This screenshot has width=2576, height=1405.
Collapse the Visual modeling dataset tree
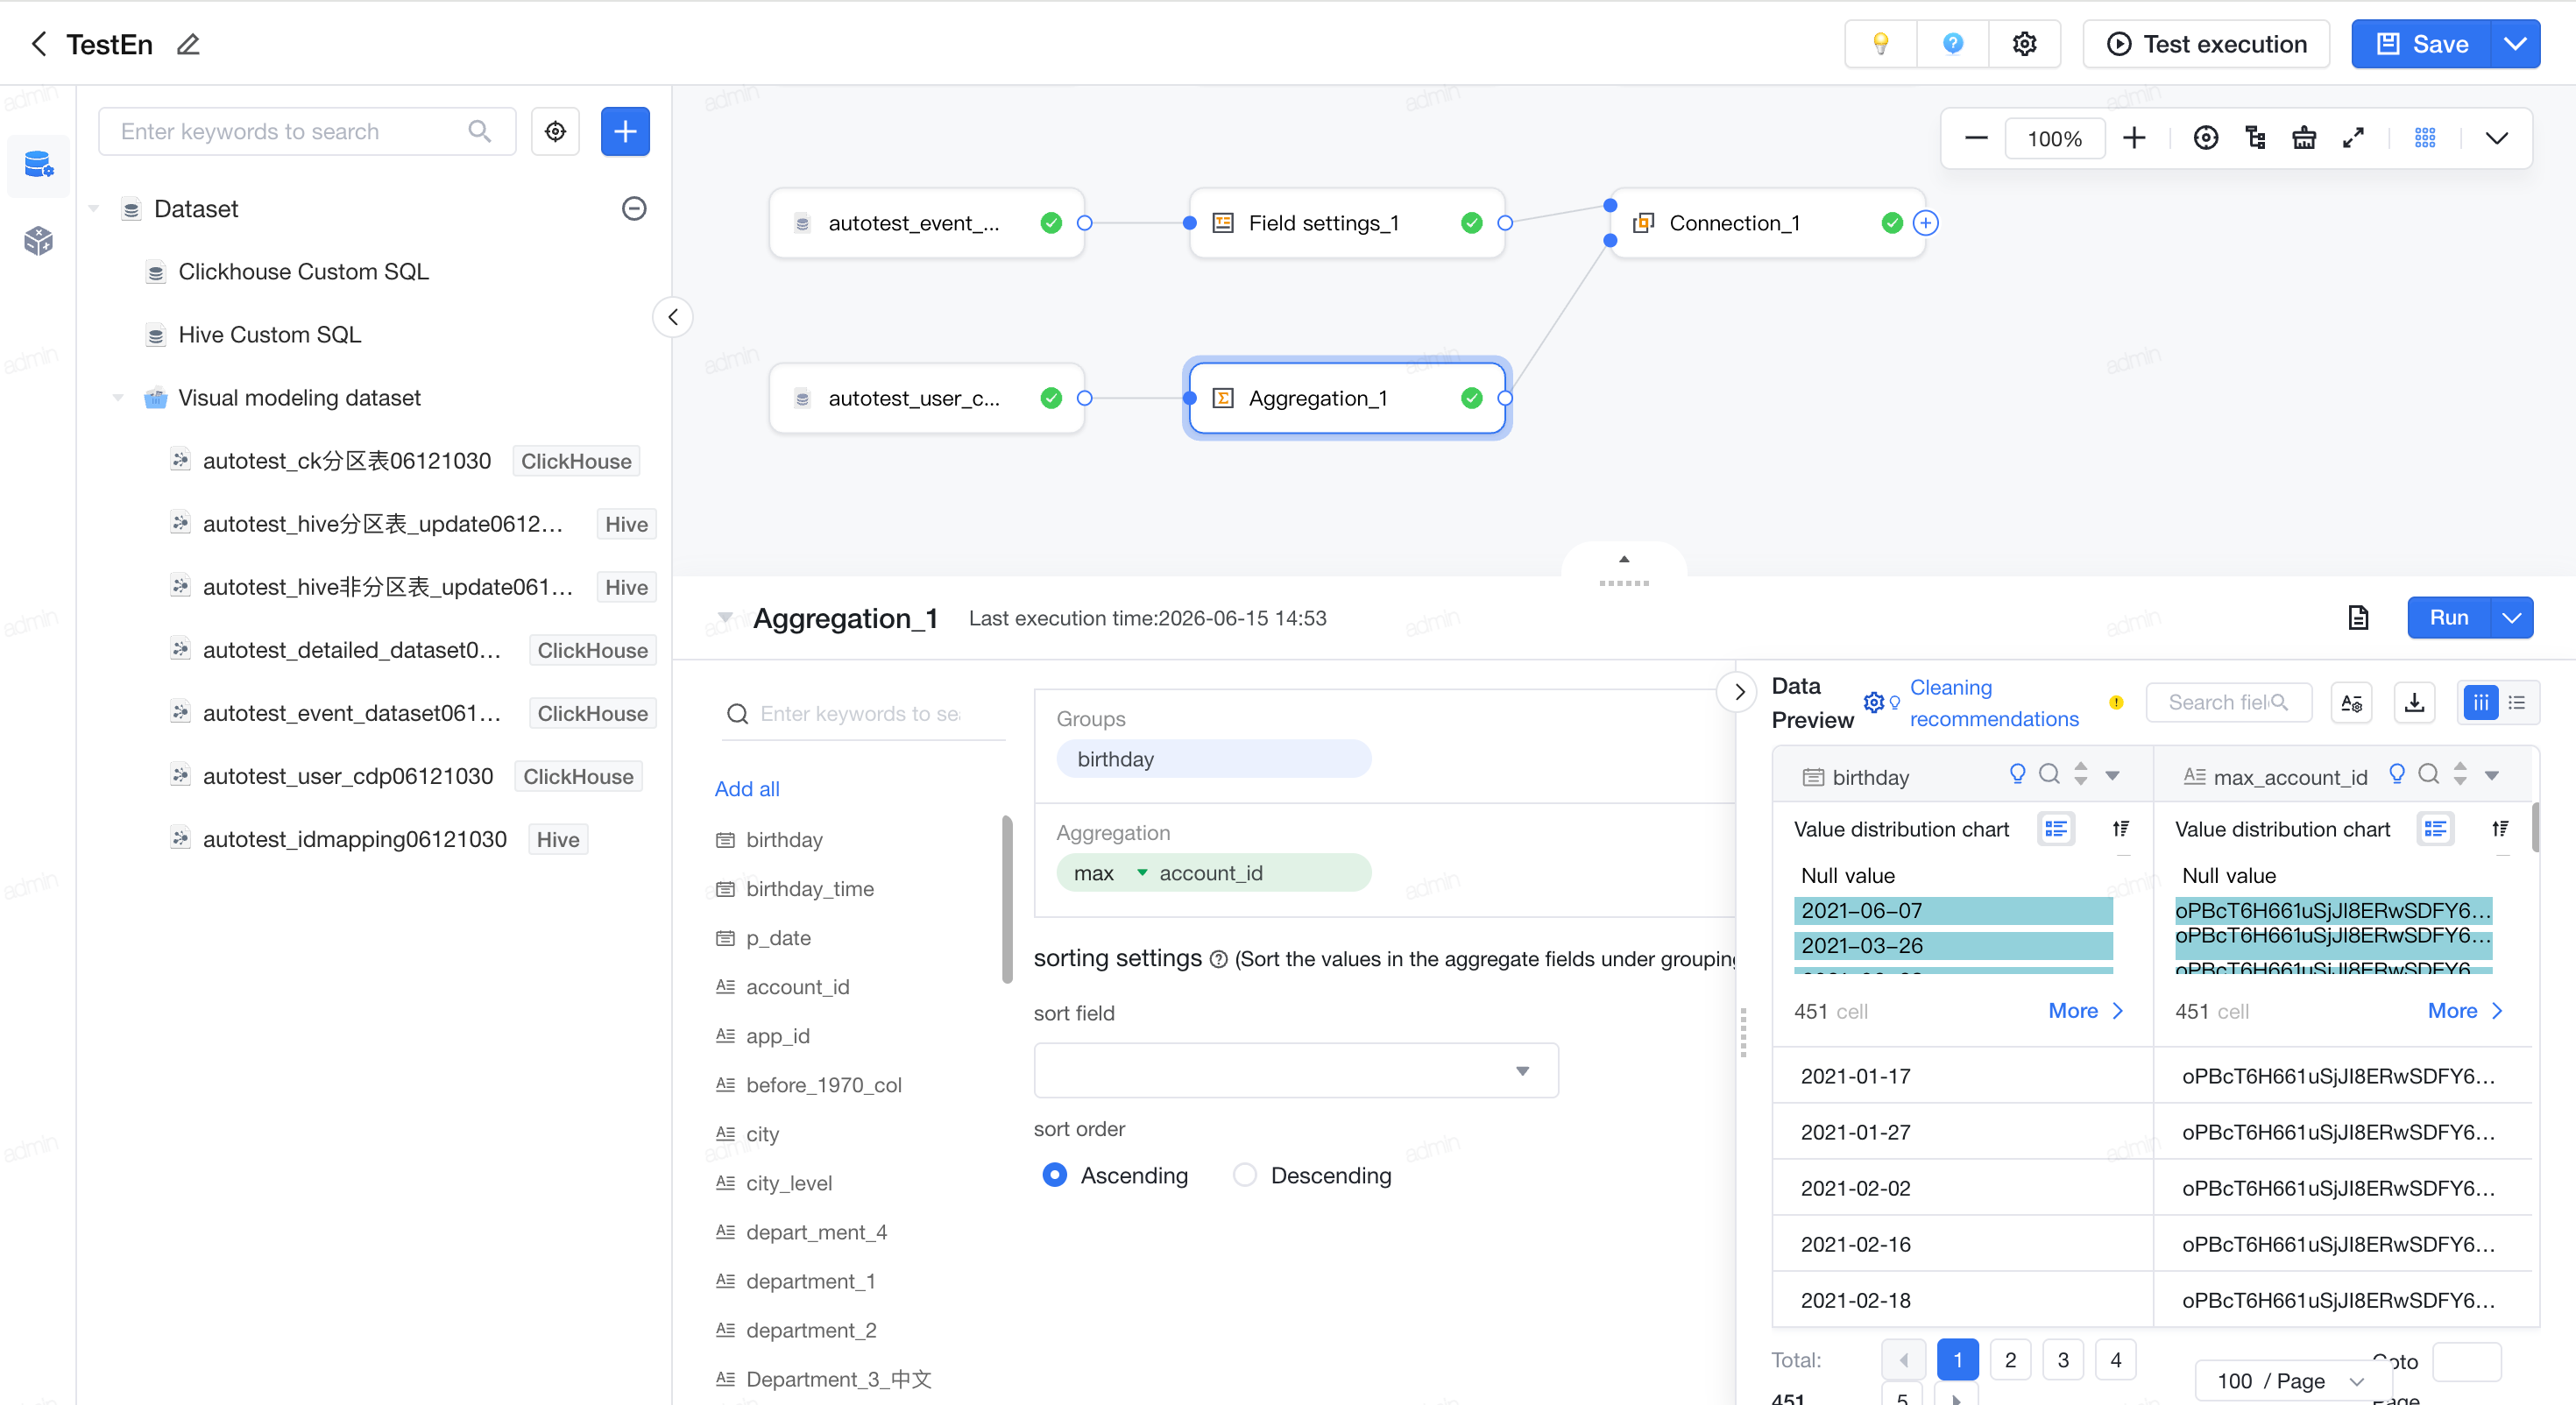[118, 398]
